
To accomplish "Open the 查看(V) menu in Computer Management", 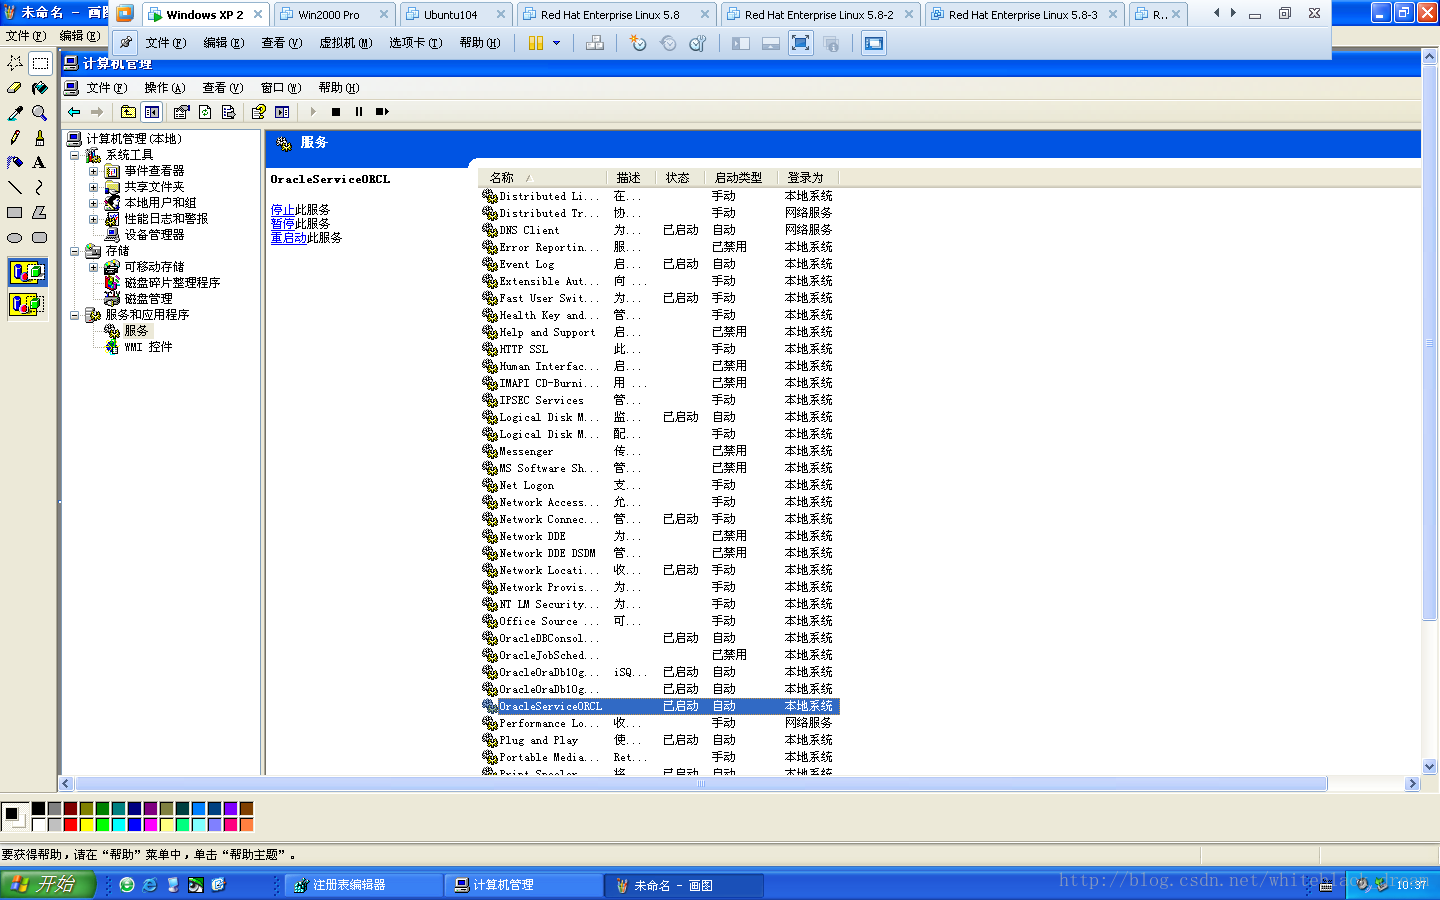I will [223, 88].
